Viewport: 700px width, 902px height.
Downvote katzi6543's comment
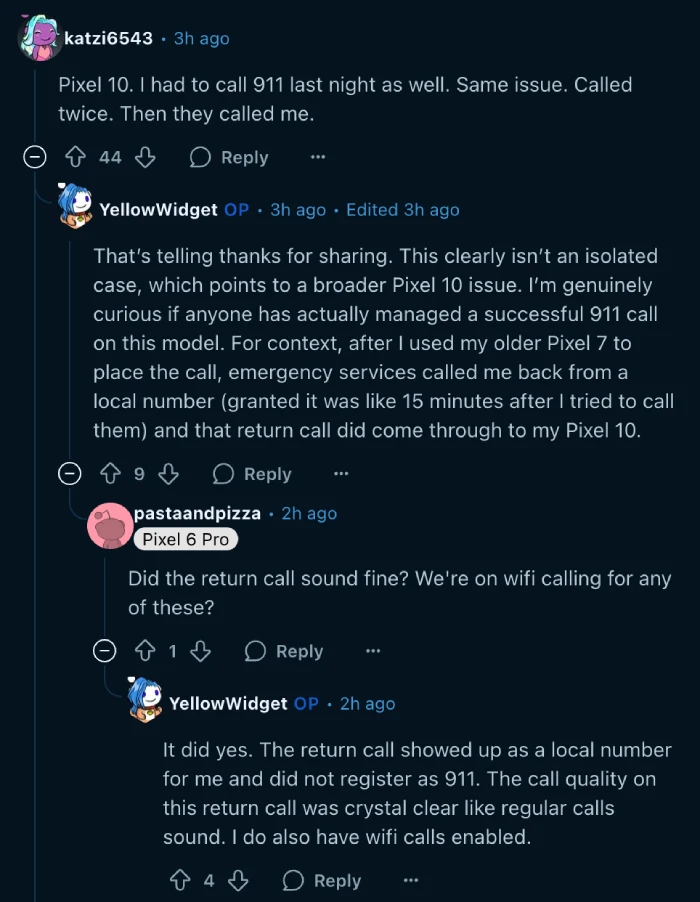tap(145, 157)
